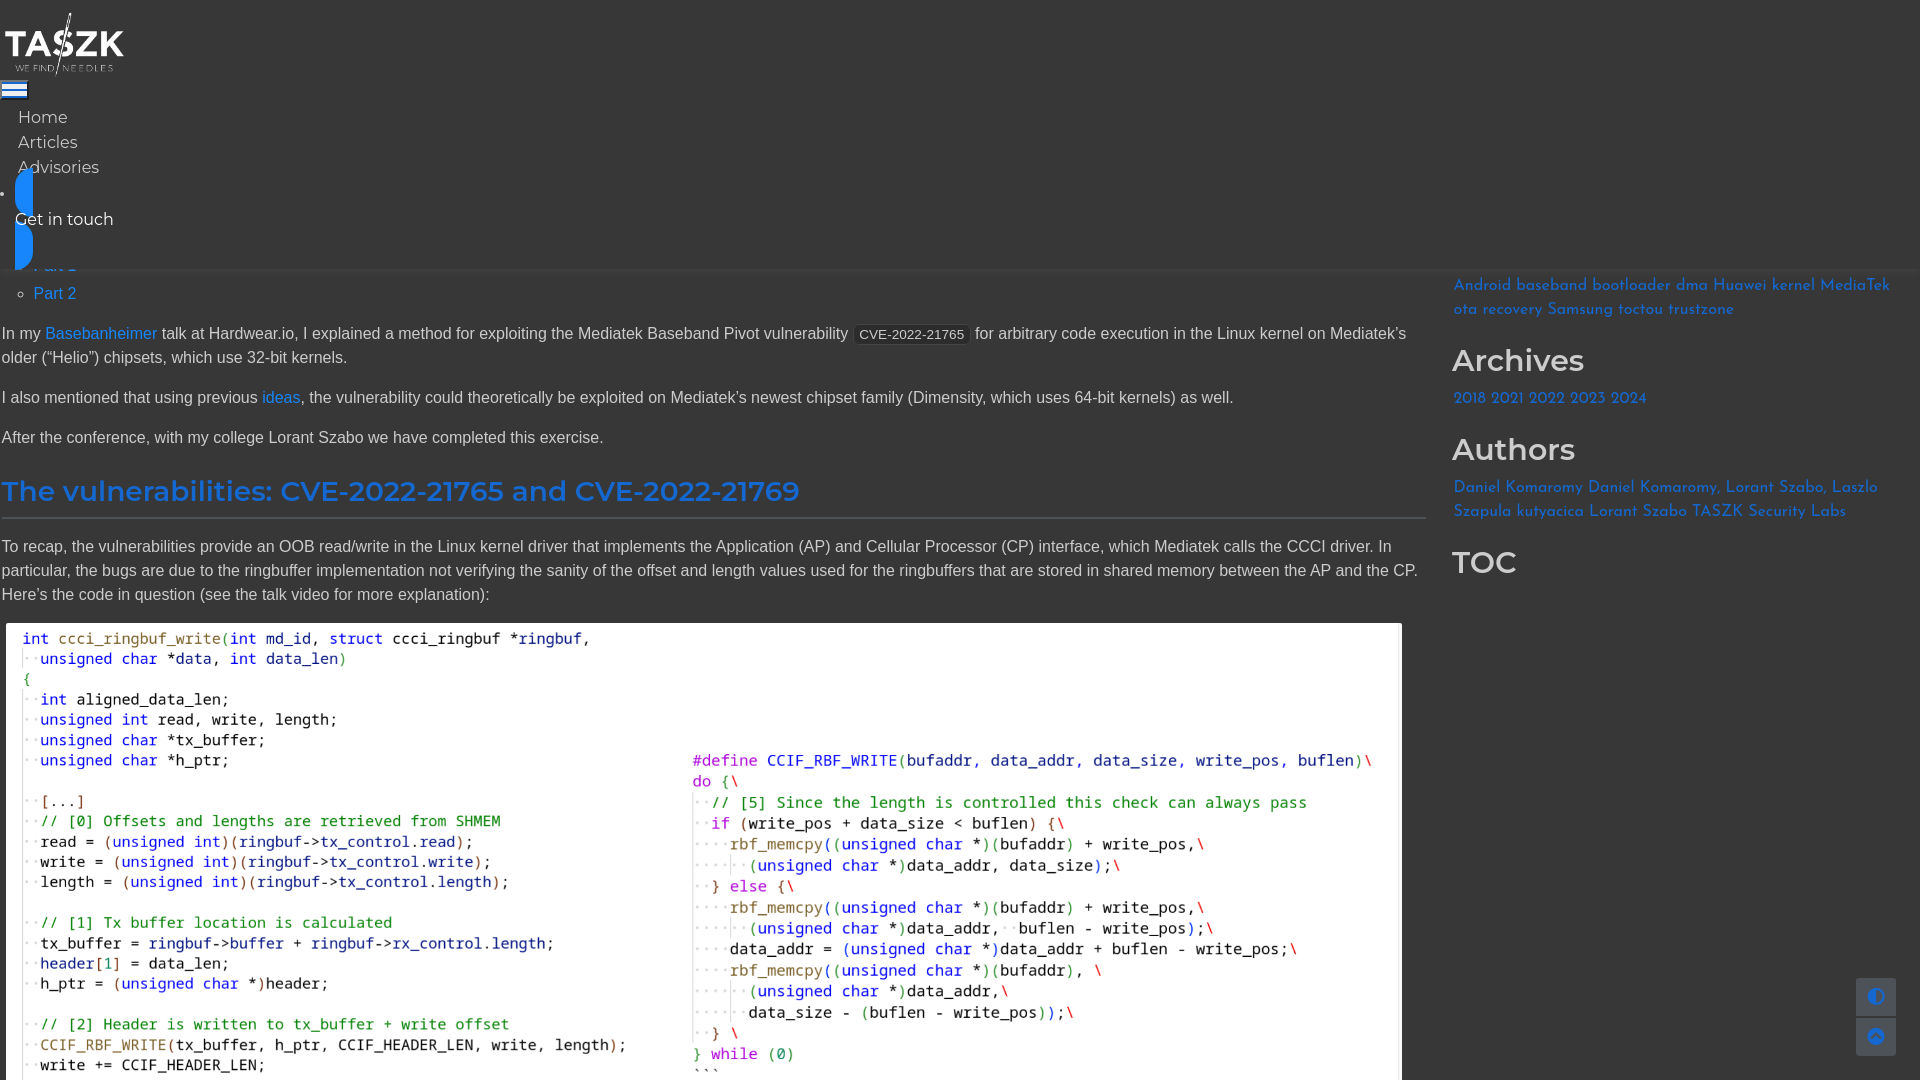Open the 2023 archive
Screen dimensions: 1920x1080
pyautogui.click(x=1587, y=399)
